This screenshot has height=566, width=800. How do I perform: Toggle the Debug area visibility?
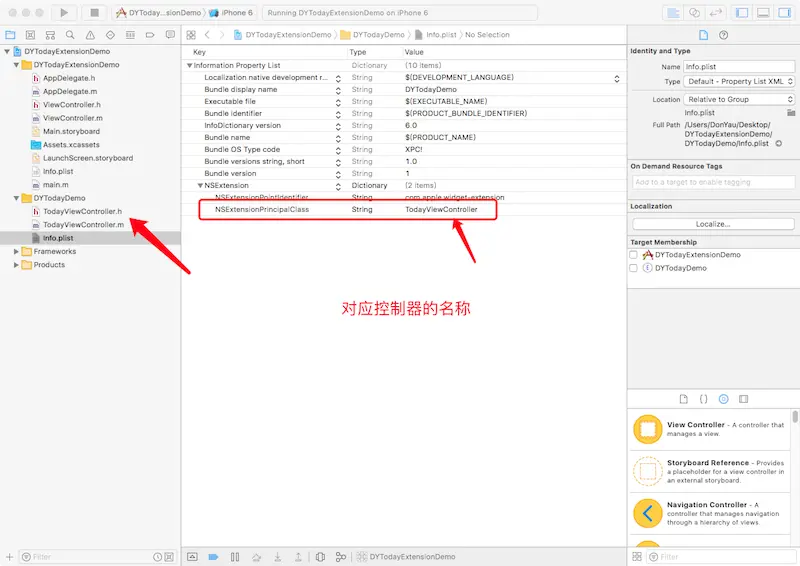pos(763,13)
